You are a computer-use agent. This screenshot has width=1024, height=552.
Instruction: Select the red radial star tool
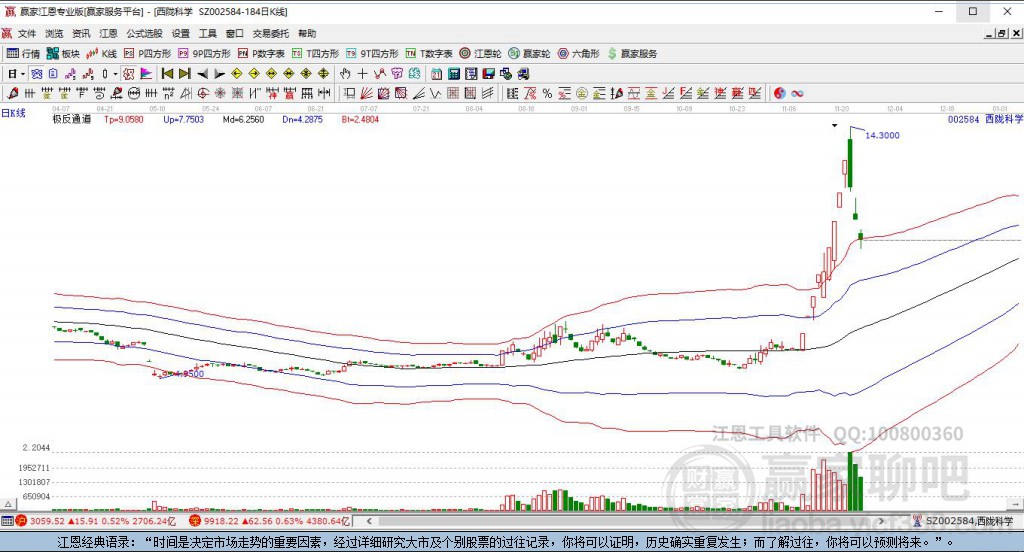pos(220,93)
